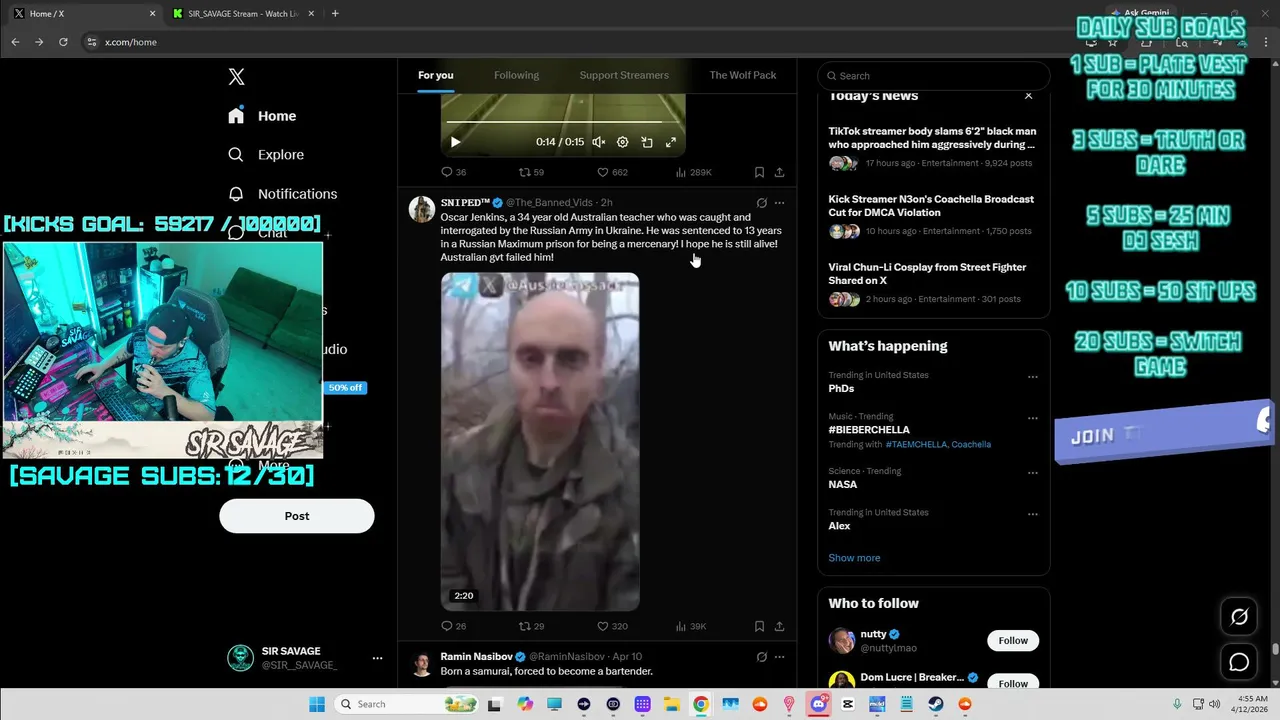View analytics for the 289K views post
Screen dimensions: 1280x720
coord(694,172)
